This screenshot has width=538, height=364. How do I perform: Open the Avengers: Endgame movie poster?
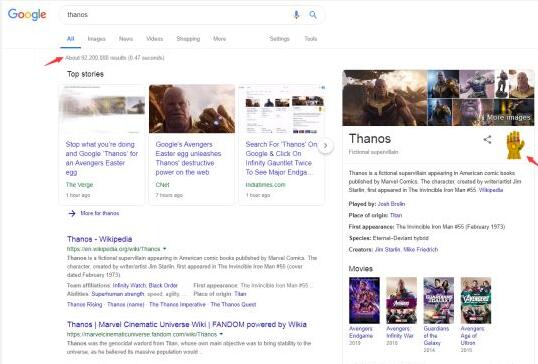tap(364, 301)
